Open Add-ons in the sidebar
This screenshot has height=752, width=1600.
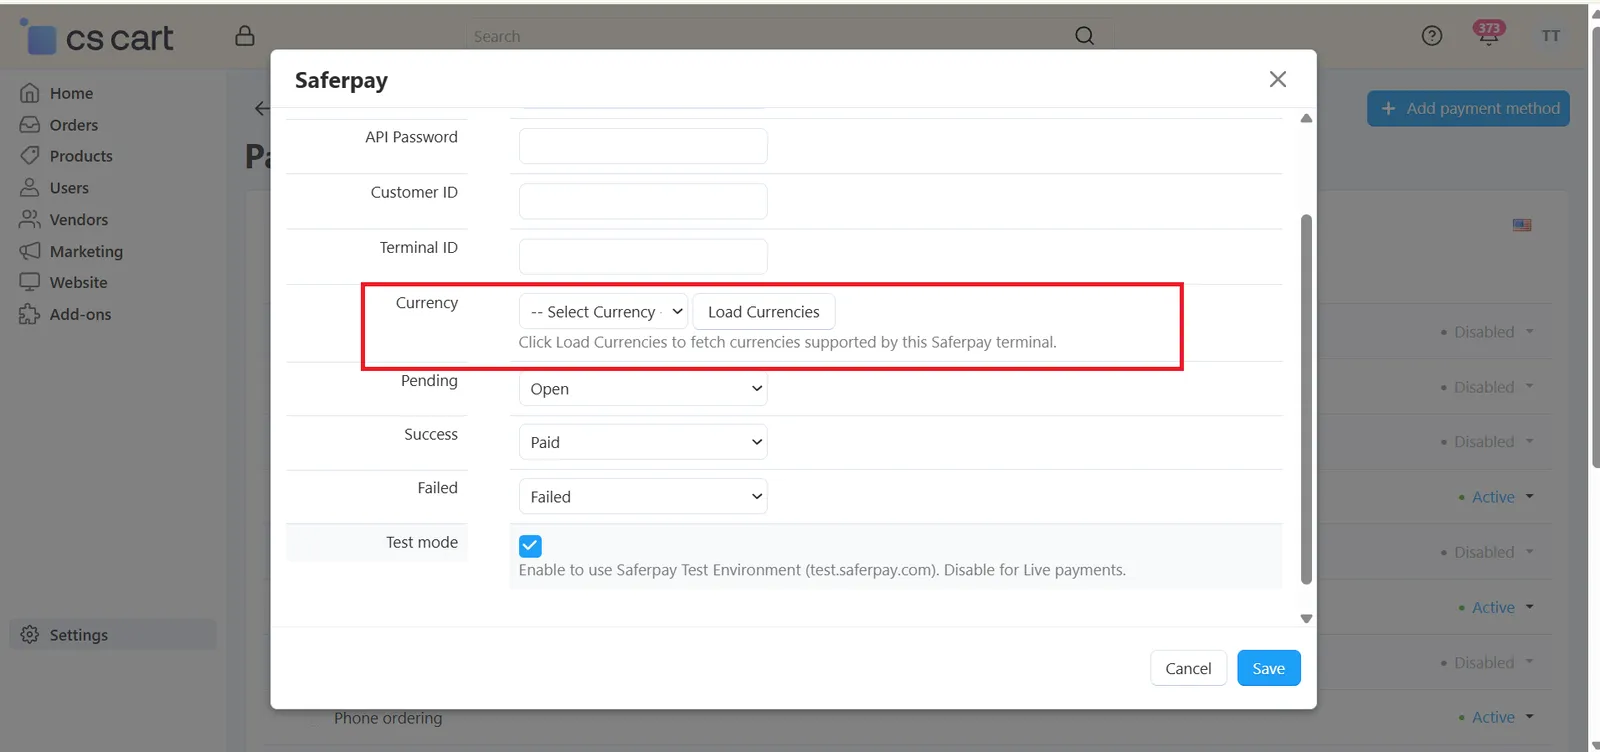[x=80, y=314]
